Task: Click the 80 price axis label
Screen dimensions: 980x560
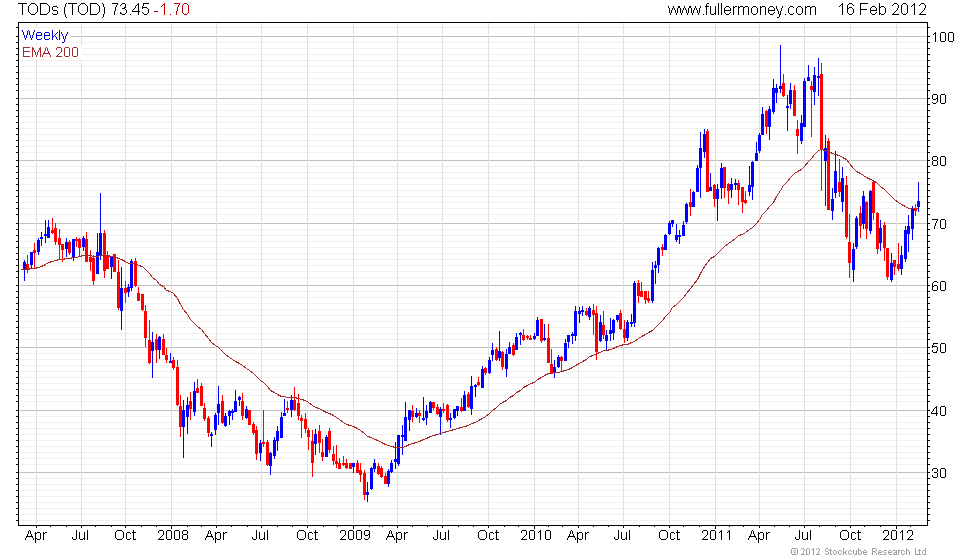Action: coord(939,161)
